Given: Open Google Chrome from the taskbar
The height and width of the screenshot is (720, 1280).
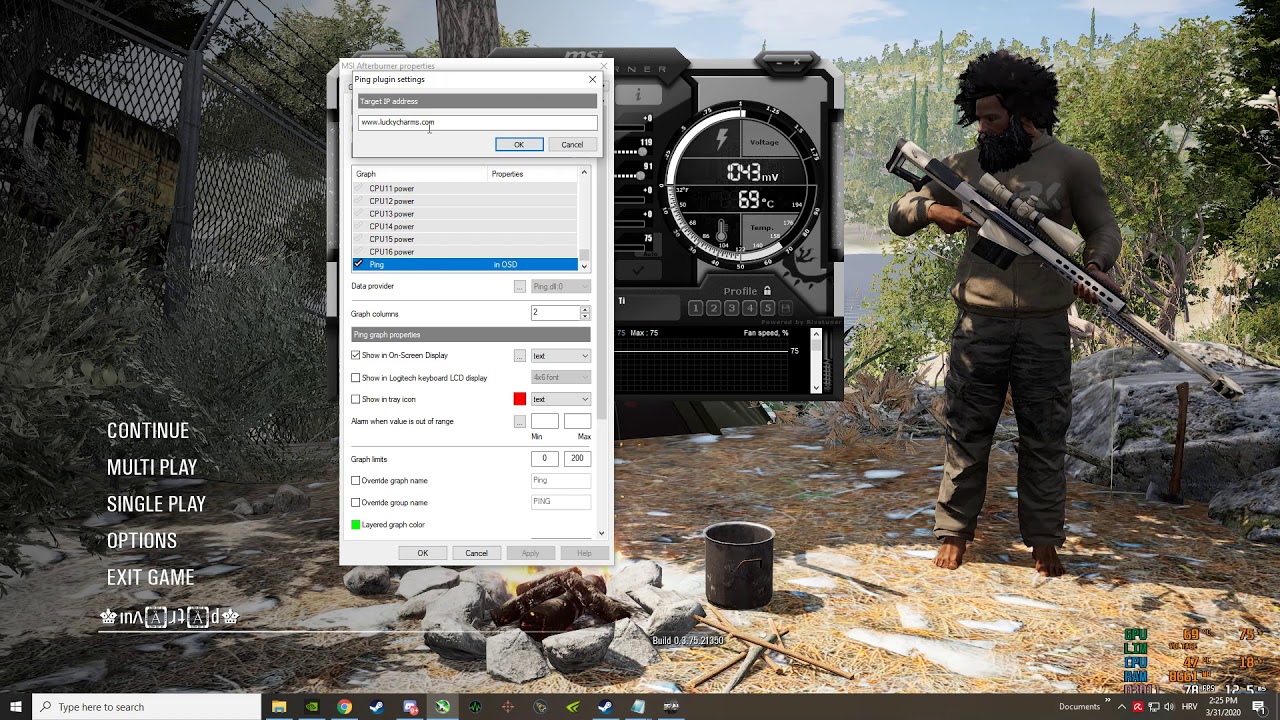Looking at the screenshot, I should 344,707.
